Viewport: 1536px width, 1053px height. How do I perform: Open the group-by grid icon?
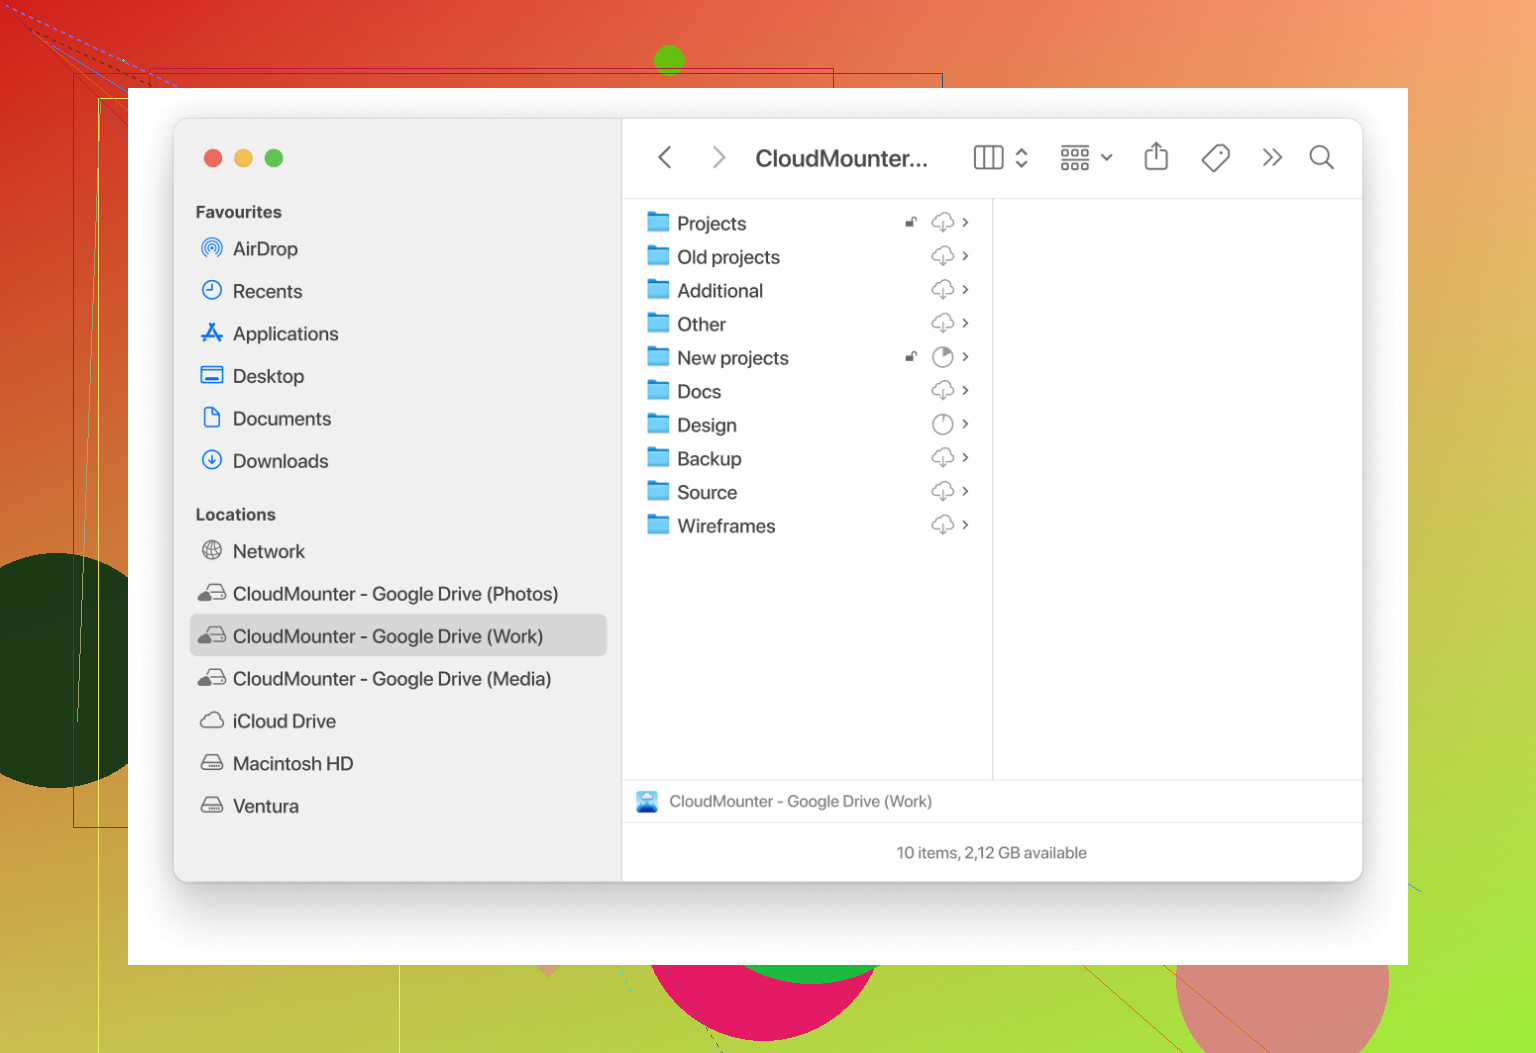point(1075,157)
